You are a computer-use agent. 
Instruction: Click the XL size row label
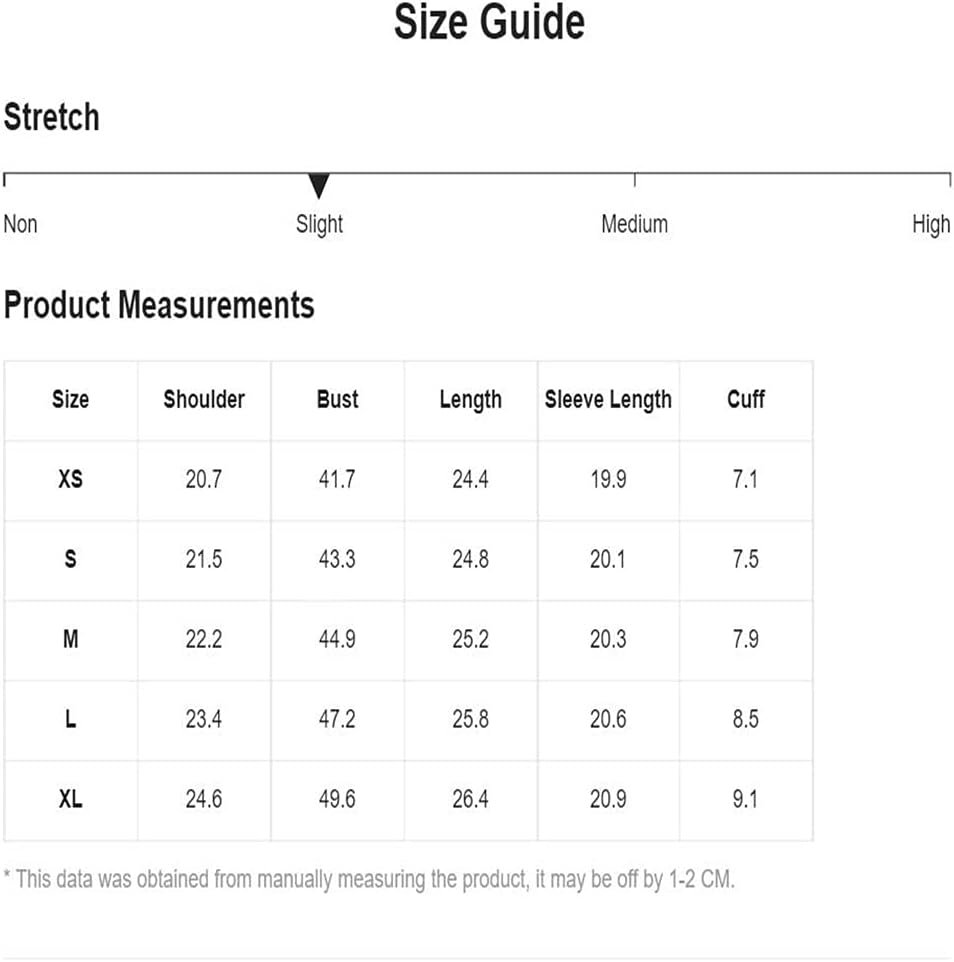pos(71,799)
